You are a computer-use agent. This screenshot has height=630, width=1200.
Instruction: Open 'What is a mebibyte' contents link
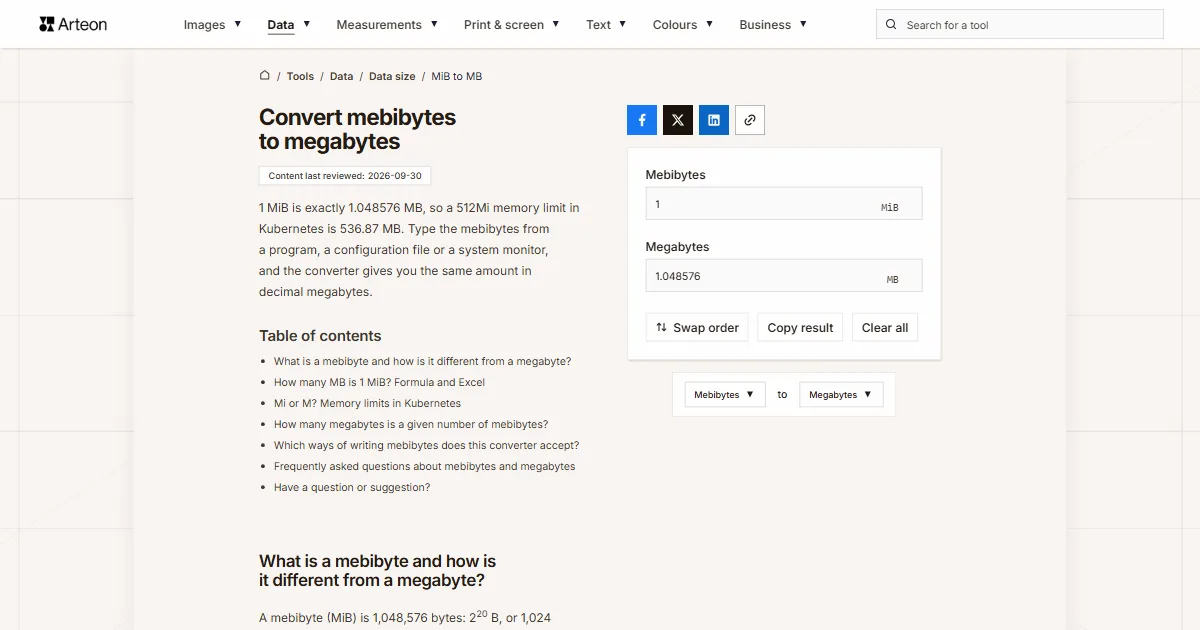coord(422,361)
